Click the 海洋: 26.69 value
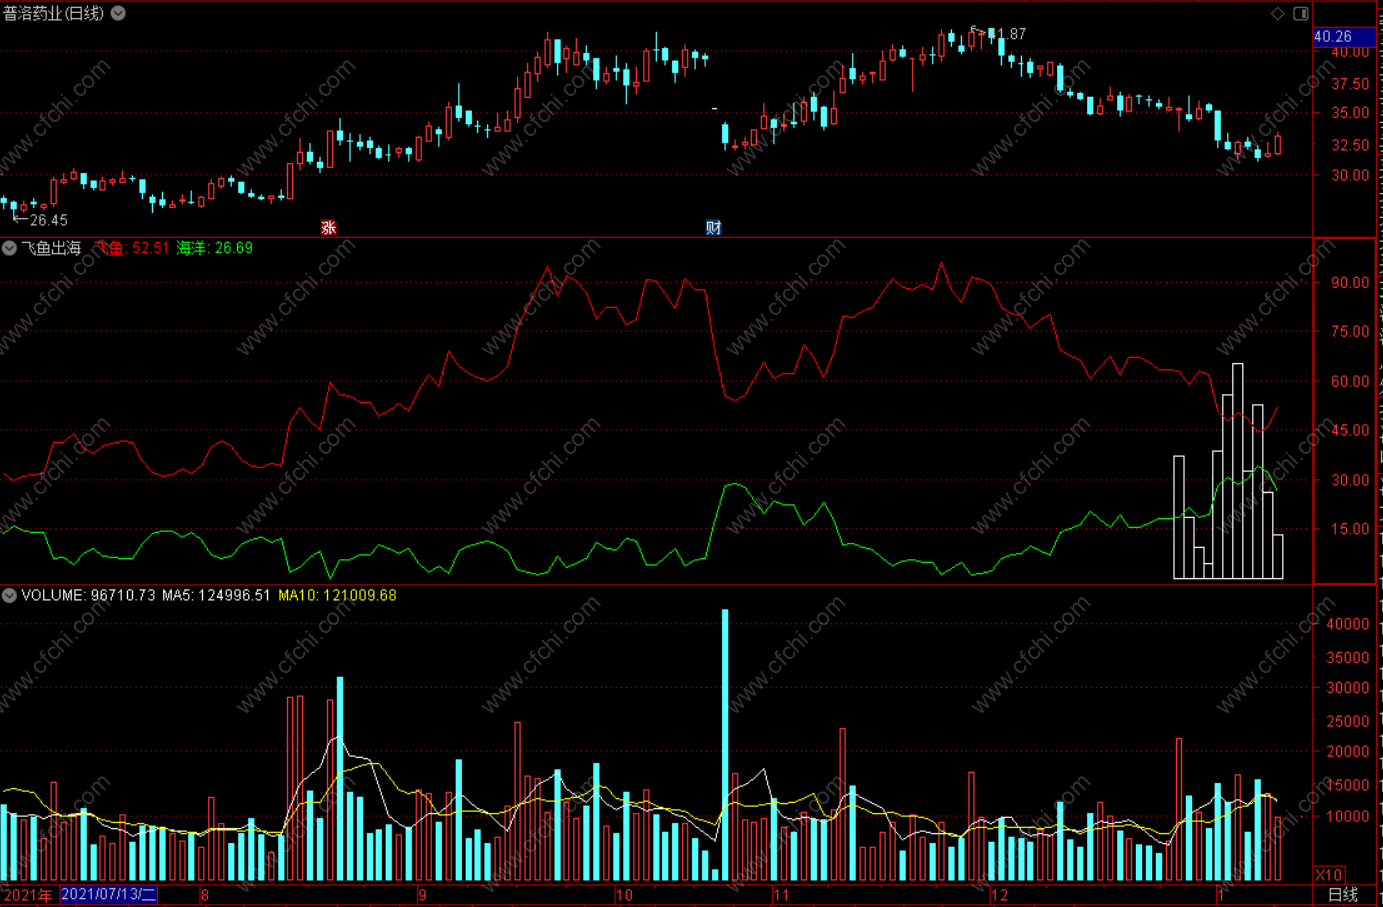 point(215,248)
